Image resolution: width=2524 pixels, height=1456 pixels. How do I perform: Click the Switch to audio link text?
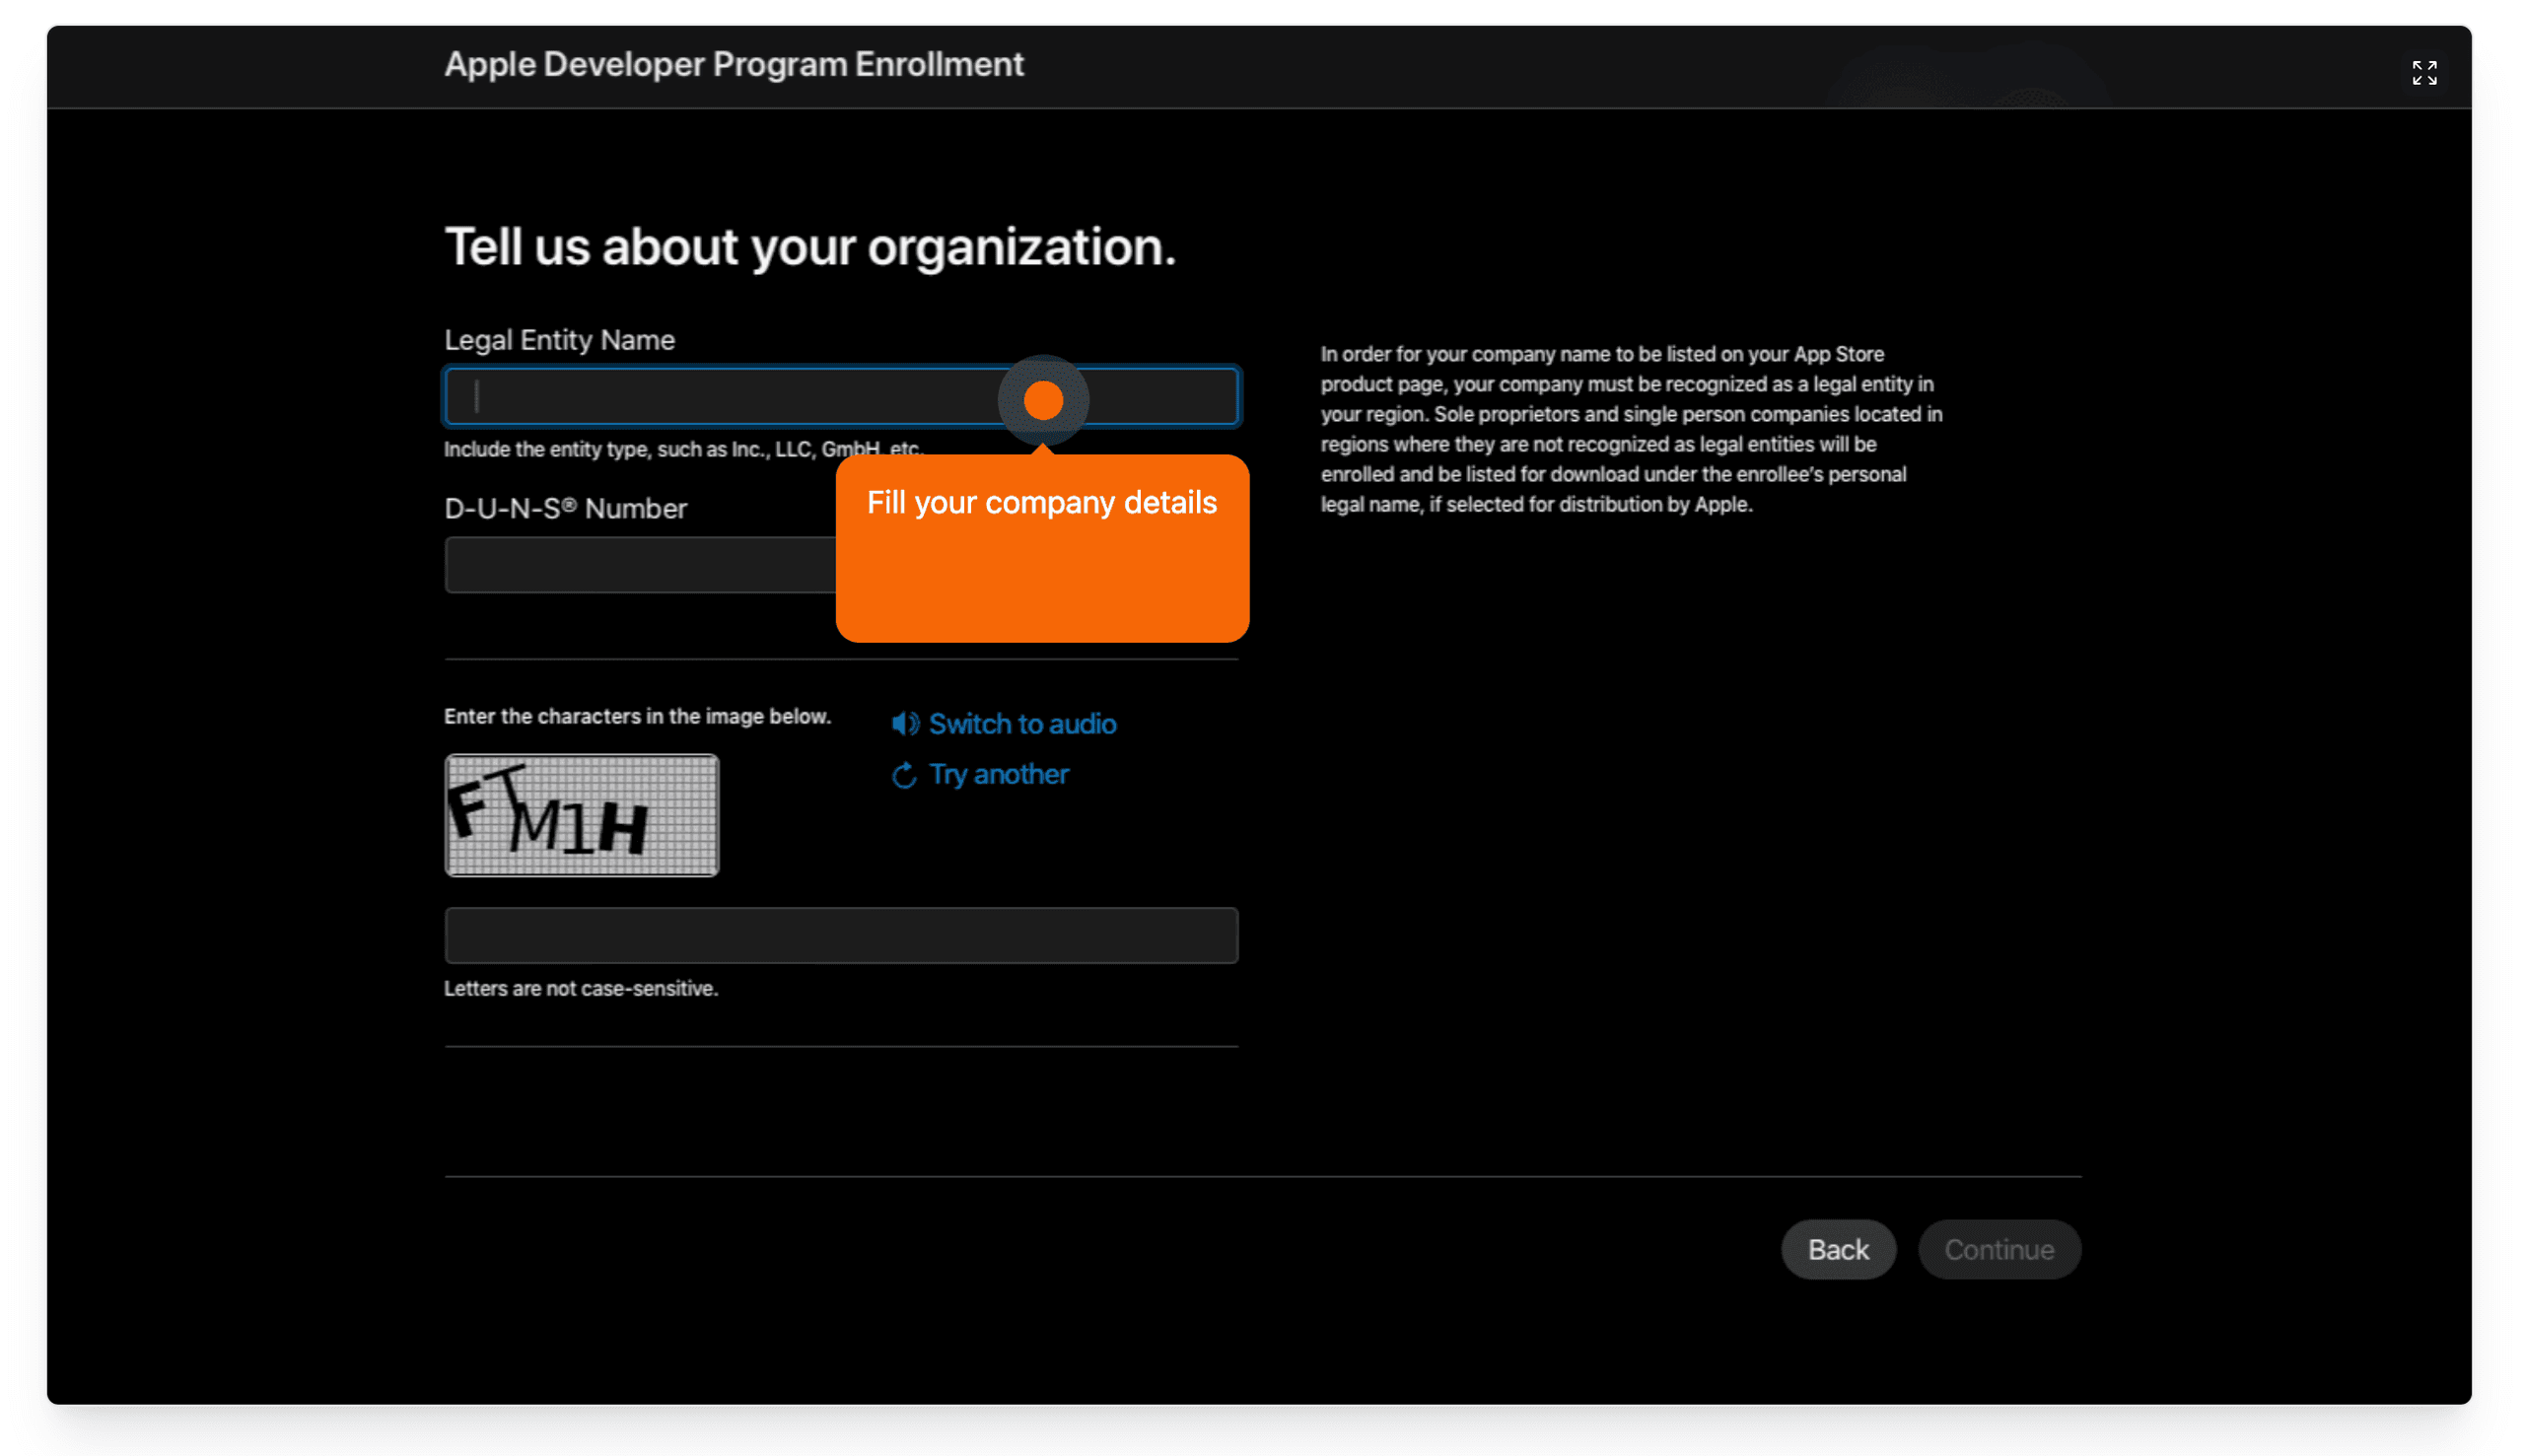pyautogui.click(x=1022, y=724)
